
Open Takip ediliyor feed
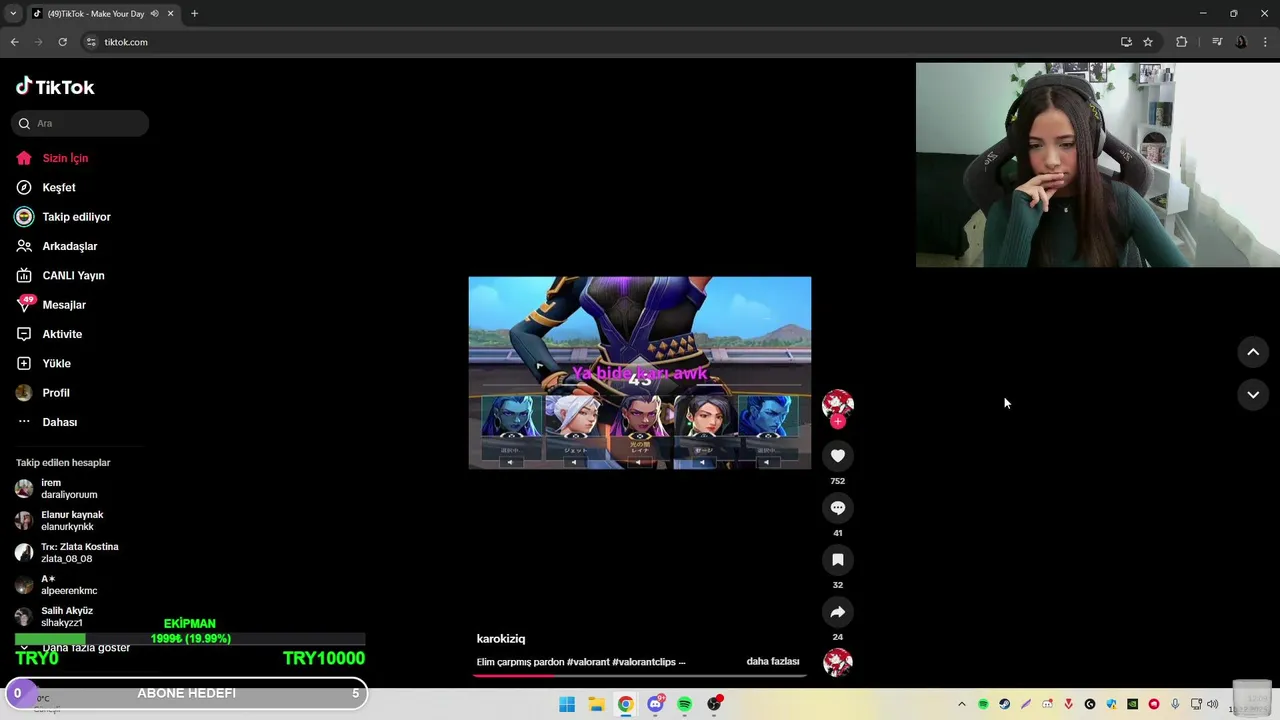tap(76, 217)
